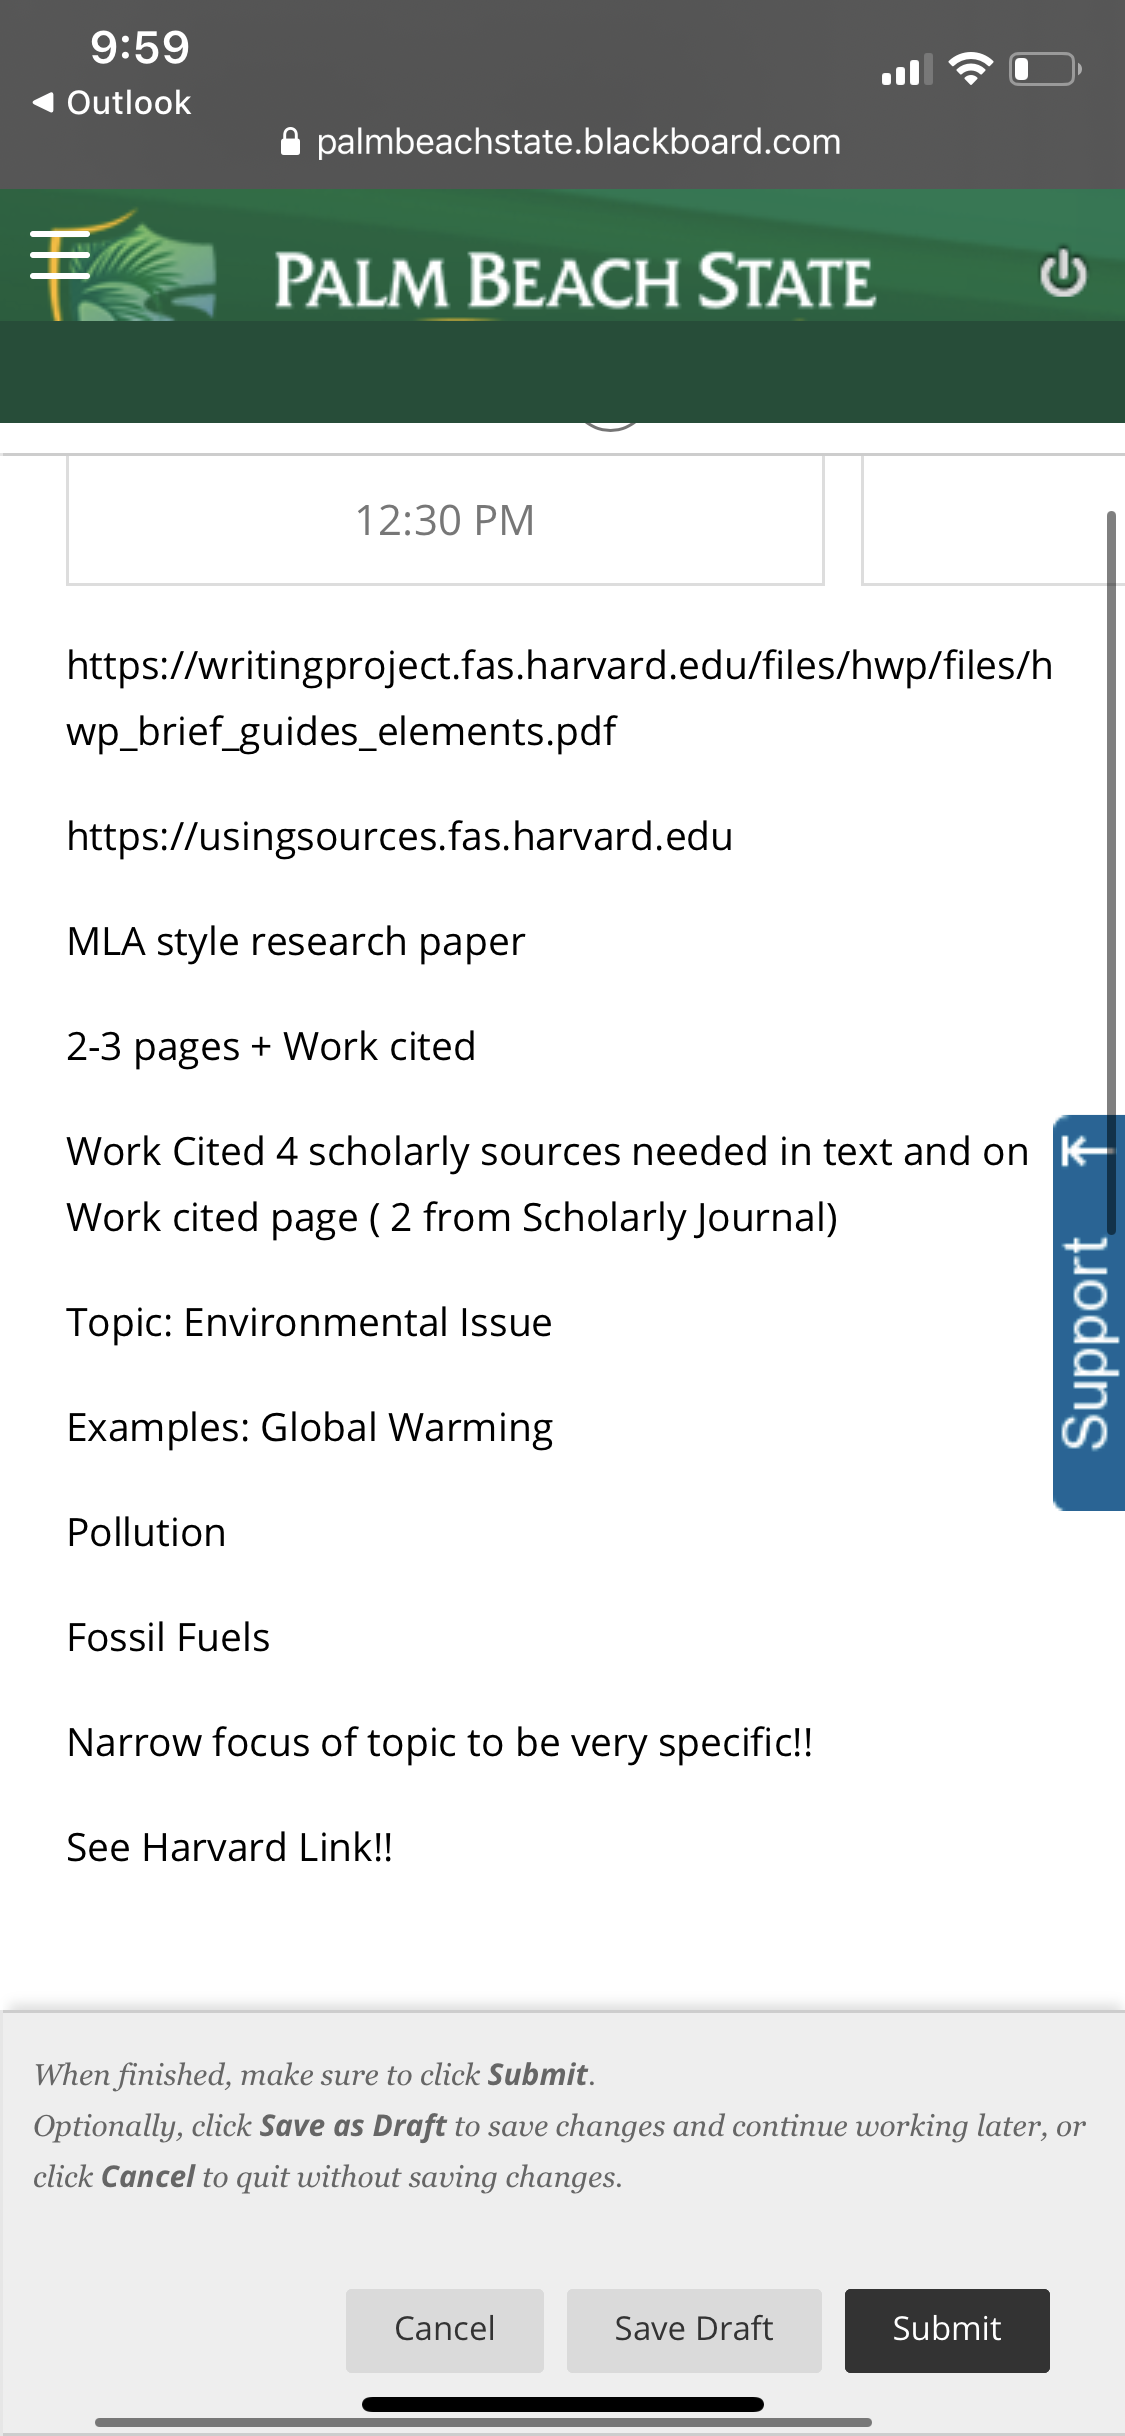Tap the arrow atop the Support tab
Image resolution: width=1125 pixels, height=2436 pixels.
[x=1086, y=1151]
